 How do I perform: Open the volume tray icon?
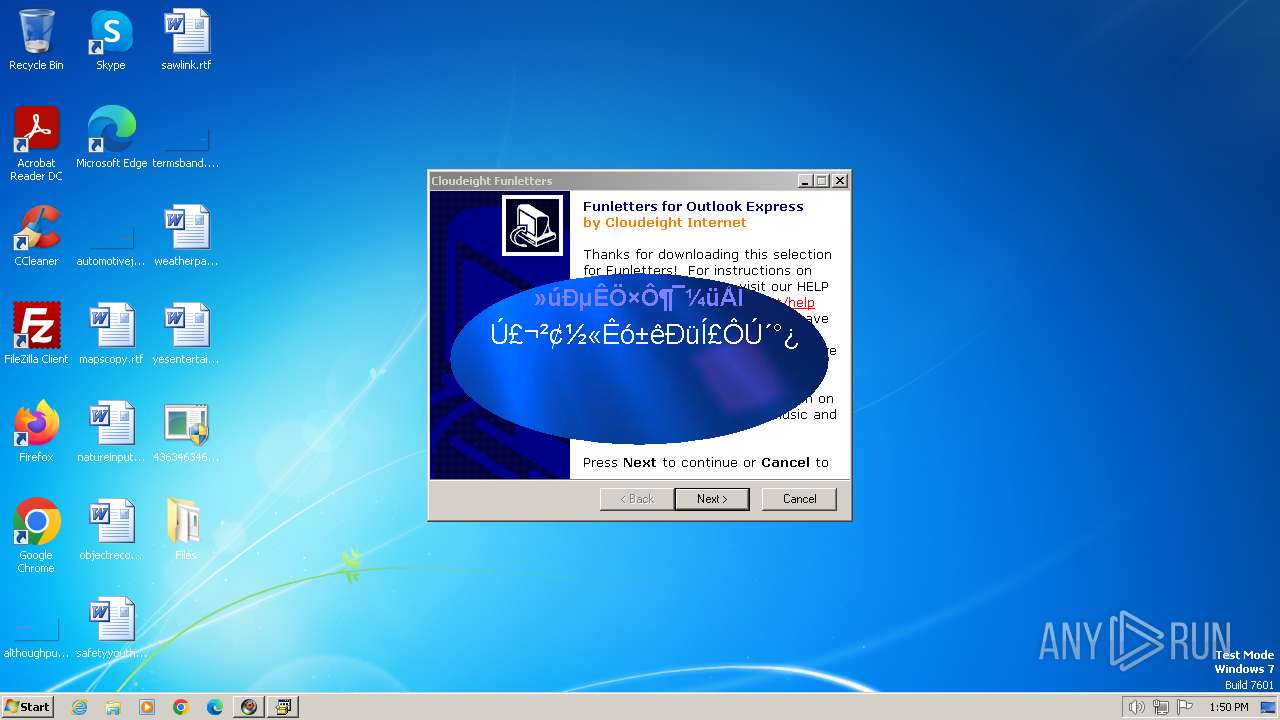[x=1136, y=707]
